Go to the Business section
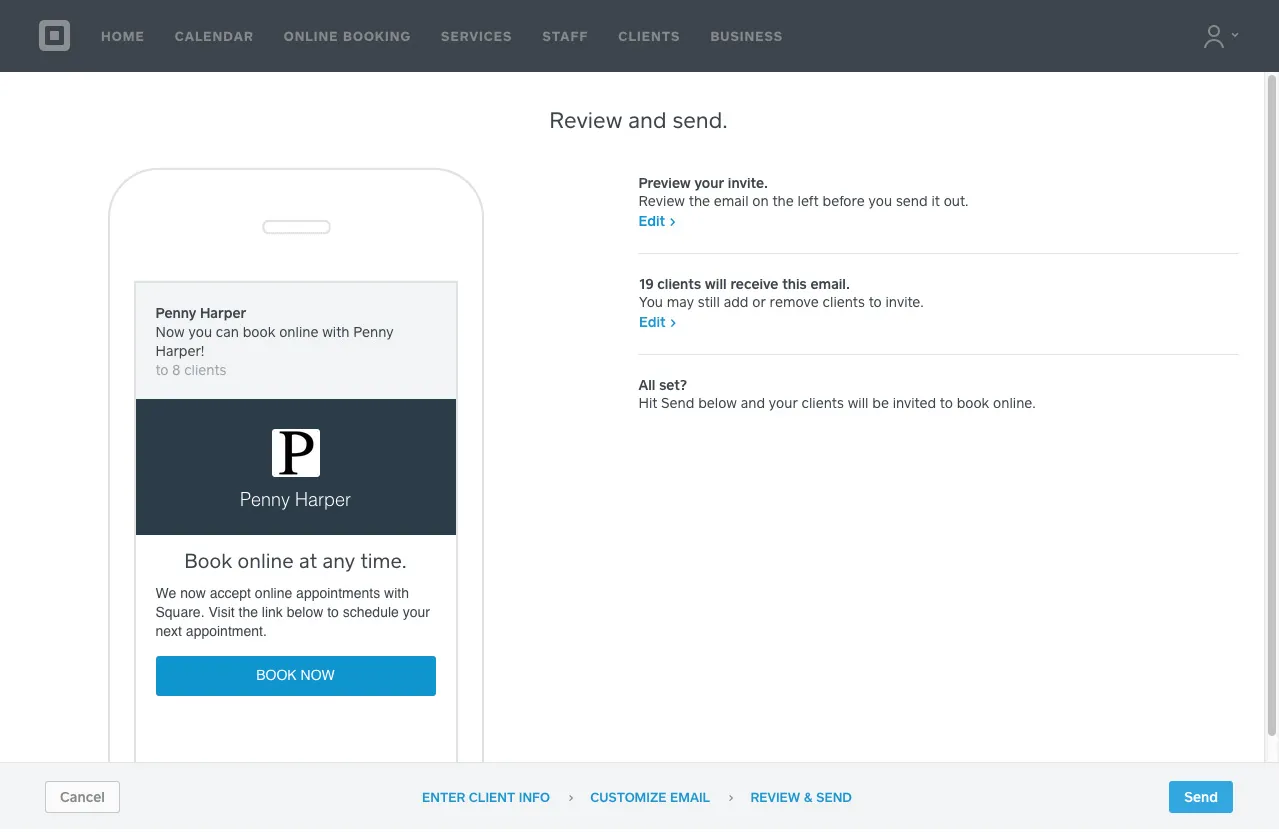Screen dimensions: 1279x832 click(746, 36)
